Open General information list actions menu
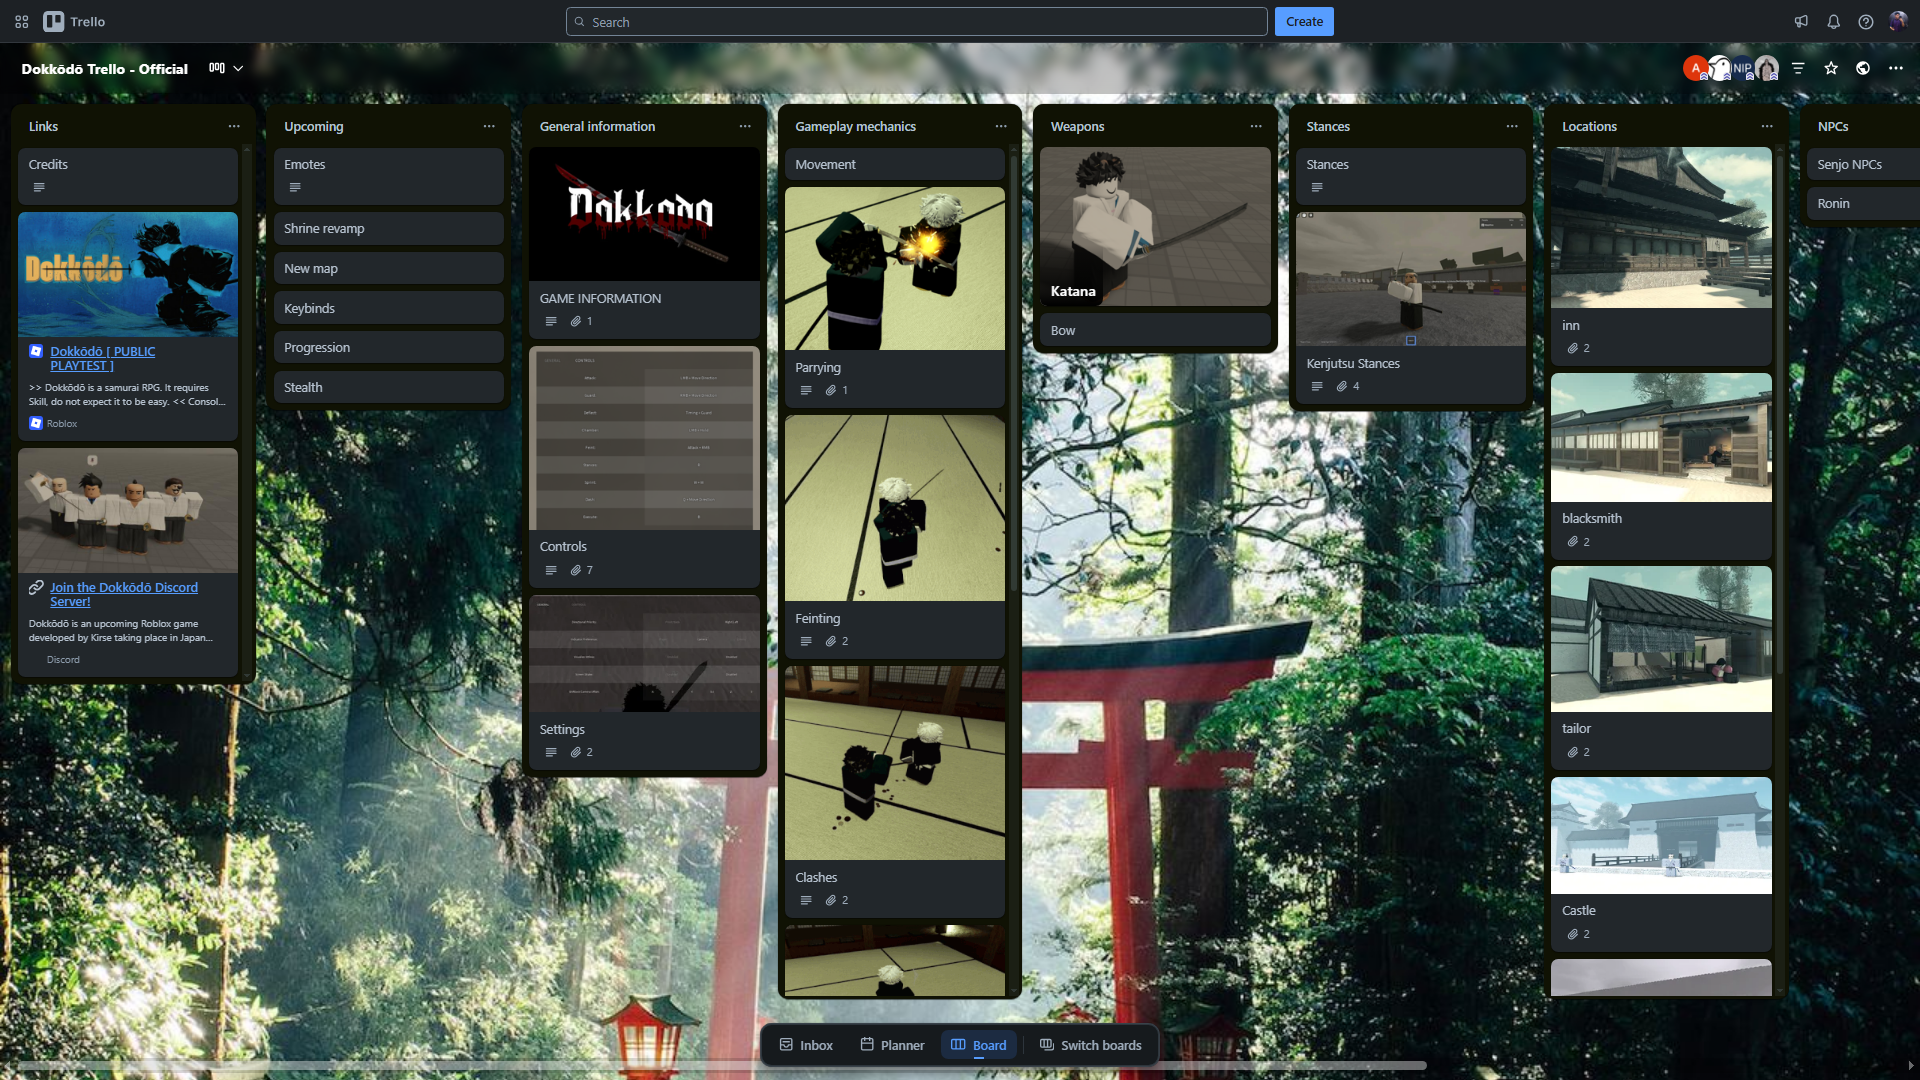The width and height of the screenshot is (1920, 1080). pos(745,126)
